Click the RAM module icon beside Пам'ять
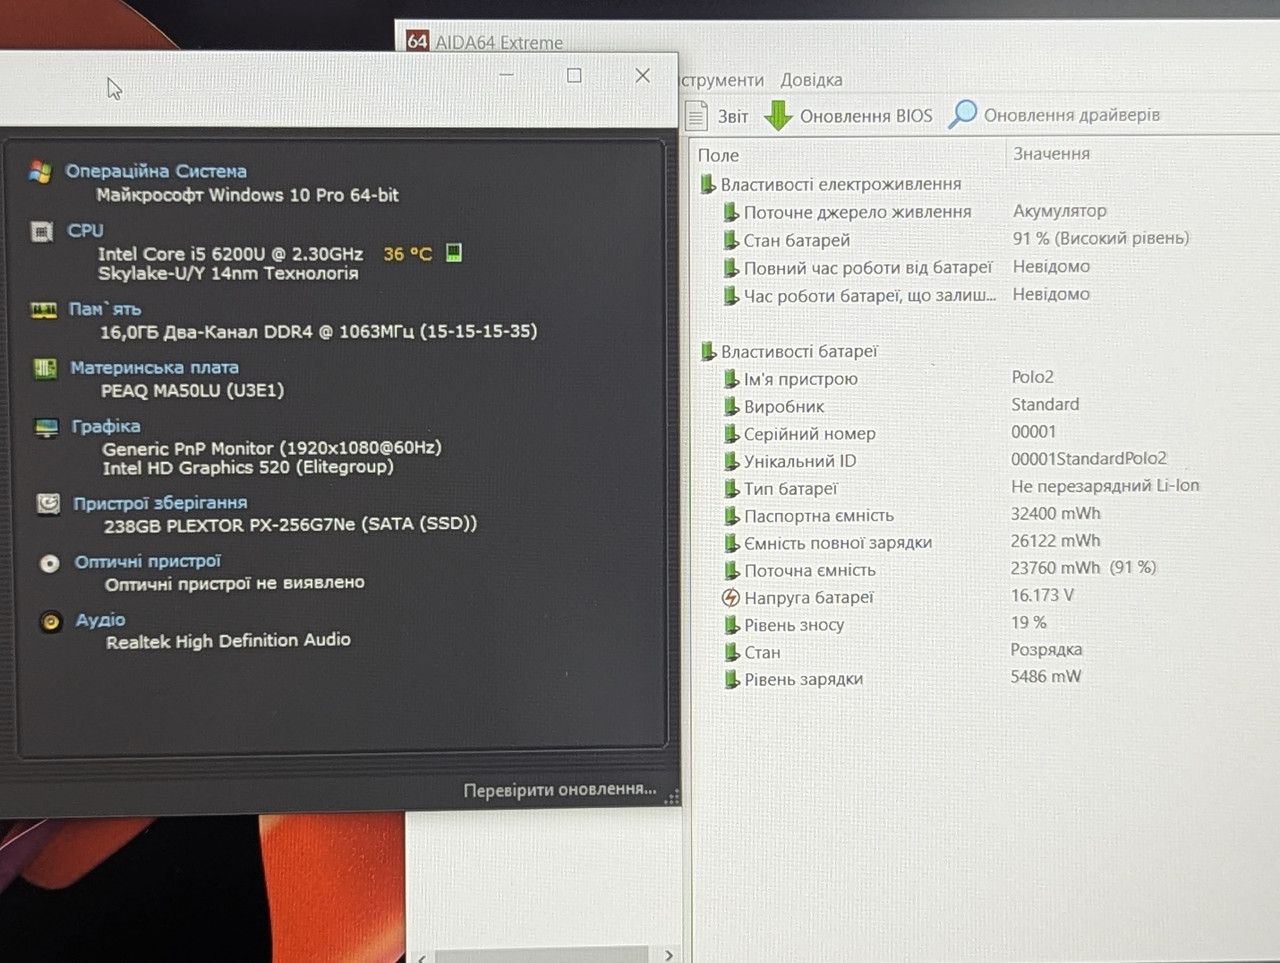This screenshot has width=1280, height=963. (44, 310)
